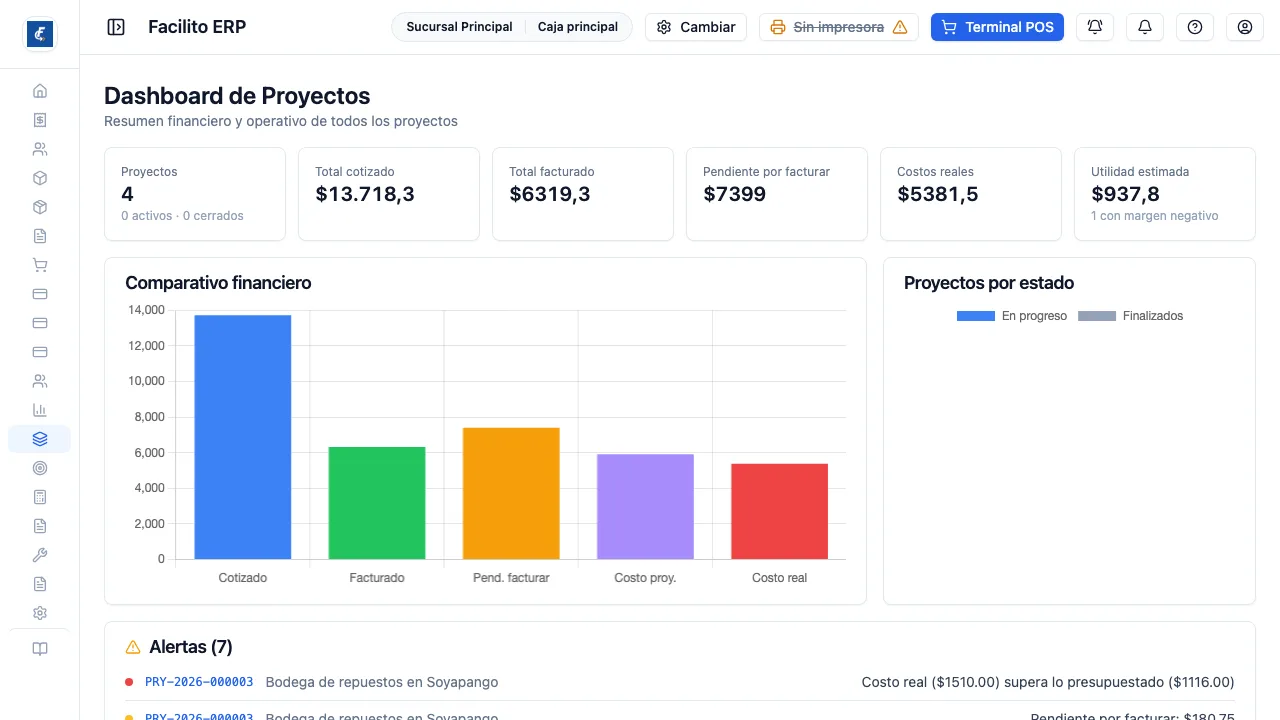Select Caja principal in the header

click(x=578, y=27)
